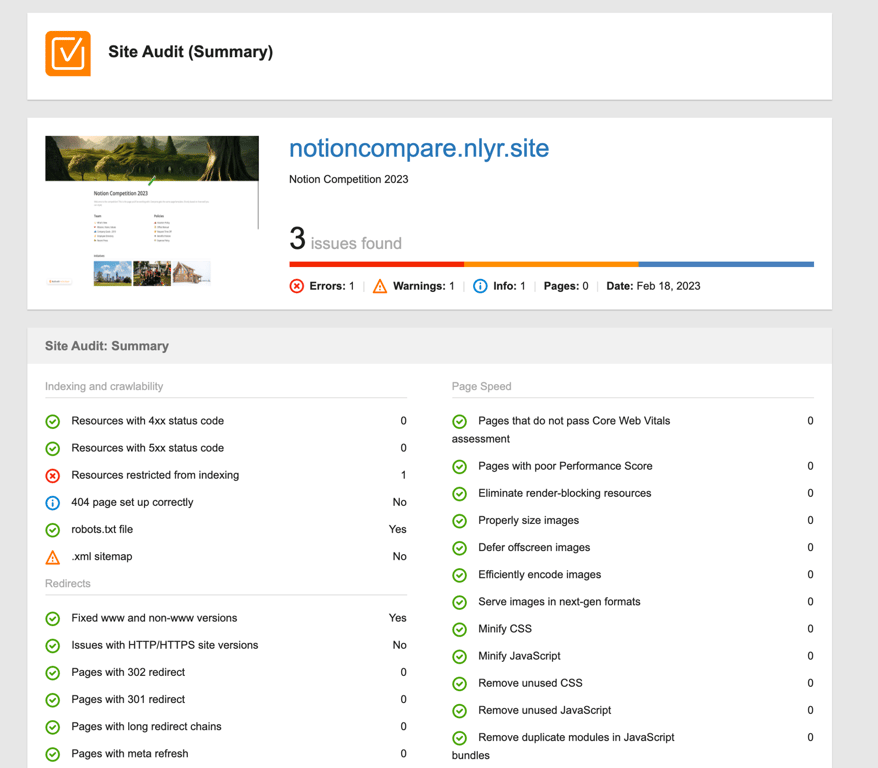Click 'Issues with HTTP/HTTPS site versions' text
Viewport: 878px width, 768px height.
165,645
